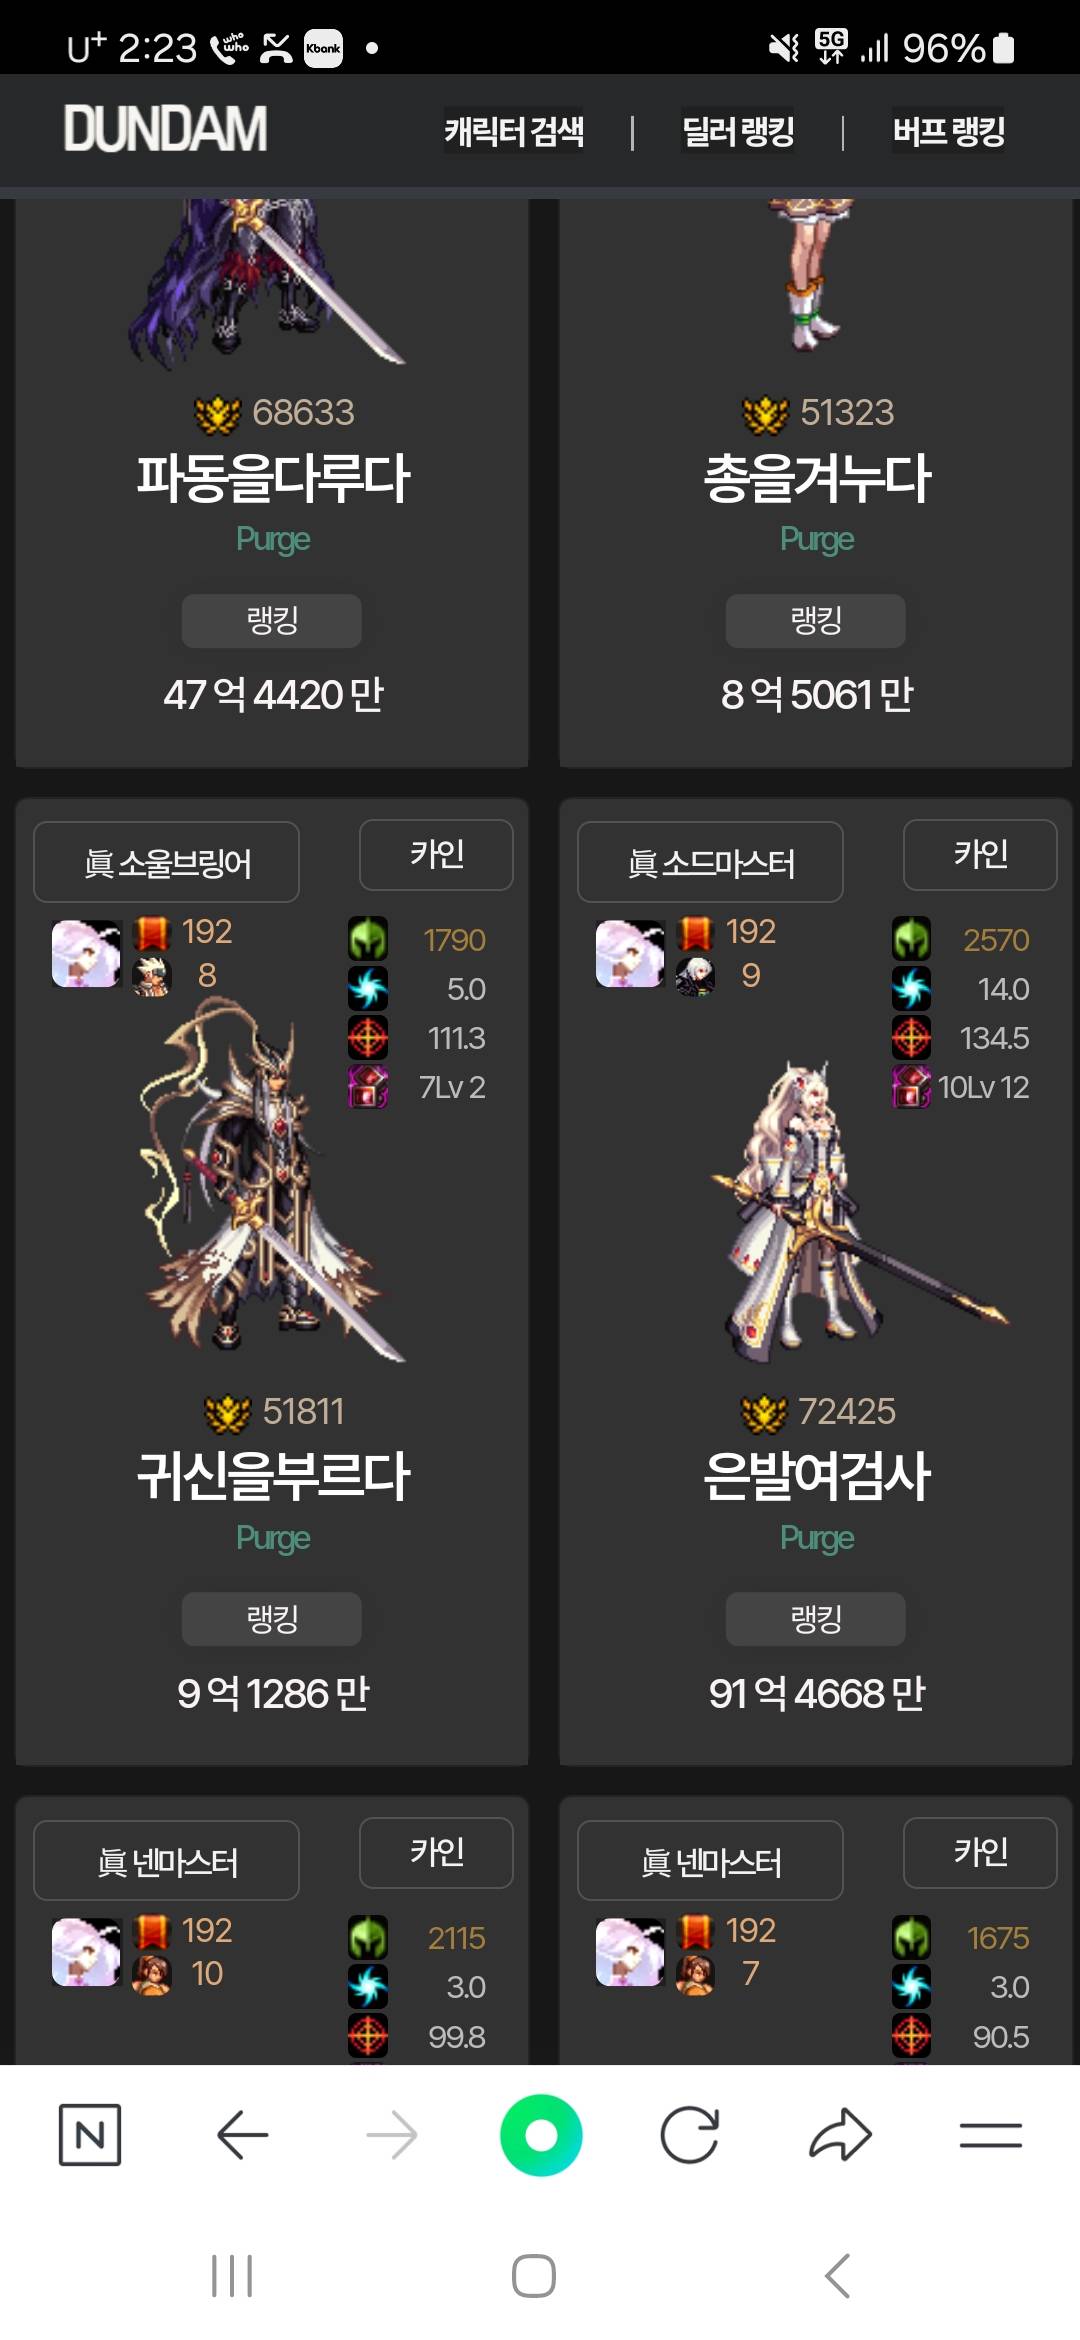
Task: Open the 버프 랭킹 tab
Action: (949, 131)
